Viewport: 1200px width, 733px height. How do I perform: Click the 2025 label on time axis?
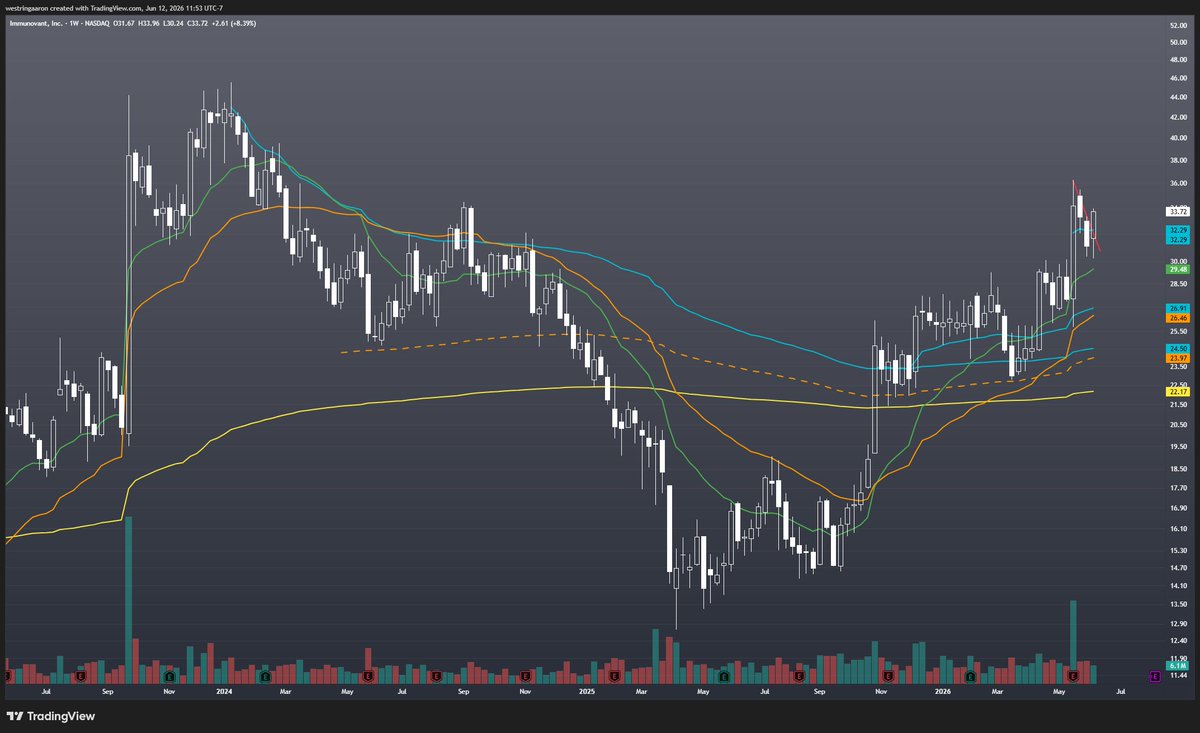click(x=587, y=691)
